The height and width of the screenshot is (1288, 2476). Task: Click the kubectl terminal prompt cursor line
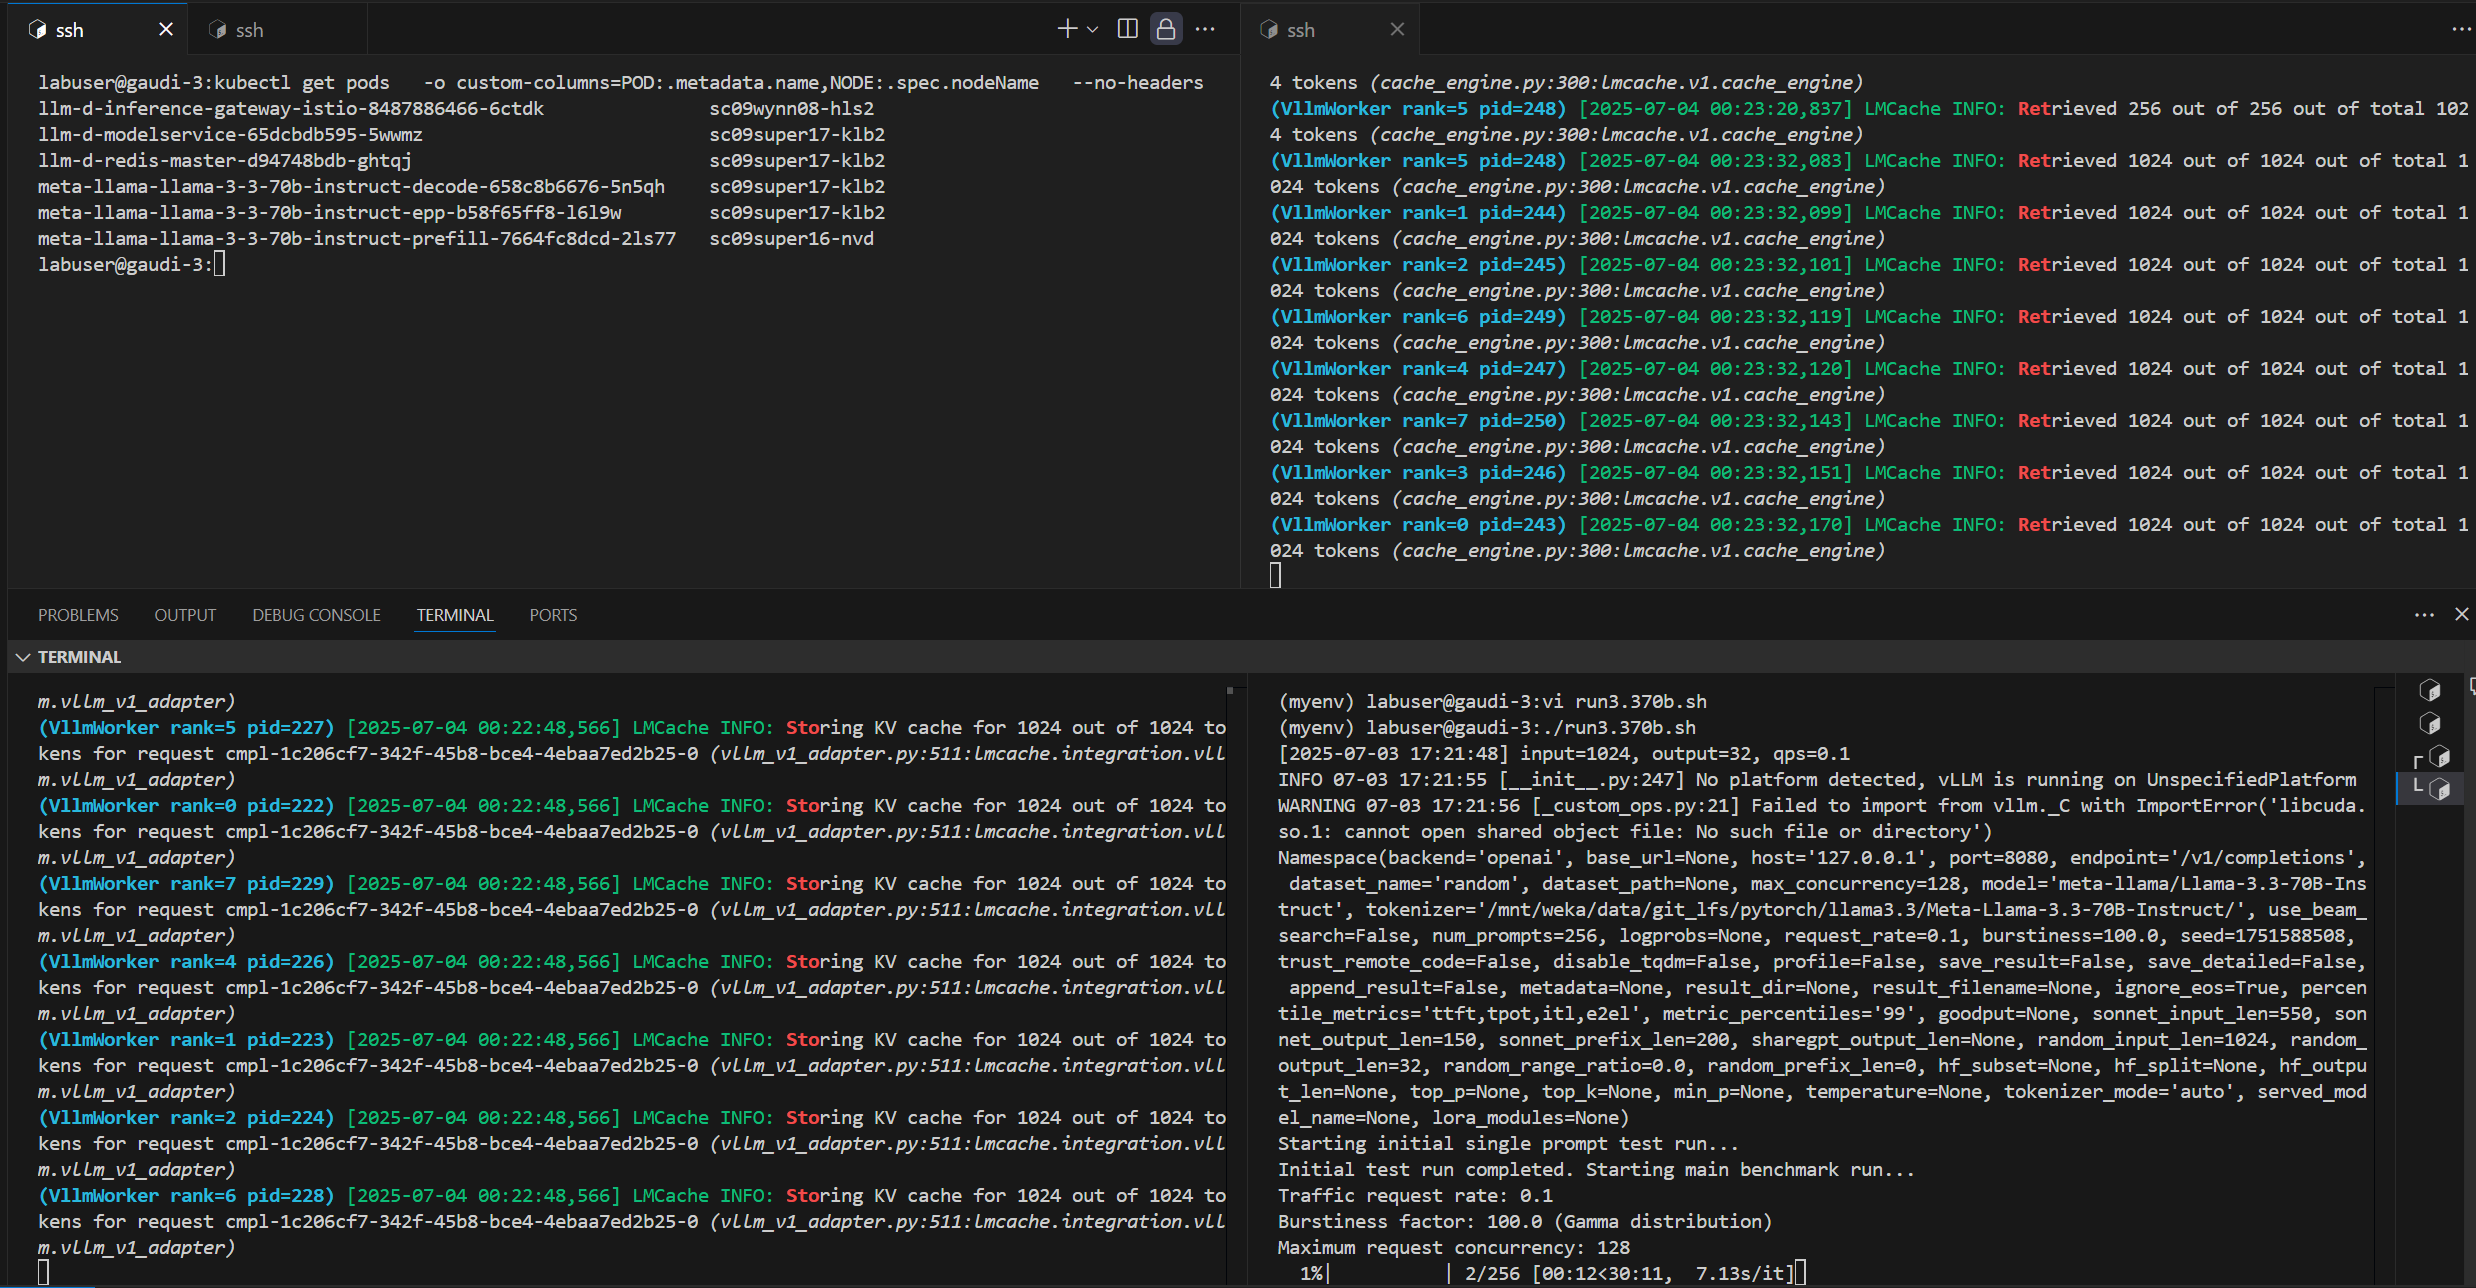tap(219, 264)
